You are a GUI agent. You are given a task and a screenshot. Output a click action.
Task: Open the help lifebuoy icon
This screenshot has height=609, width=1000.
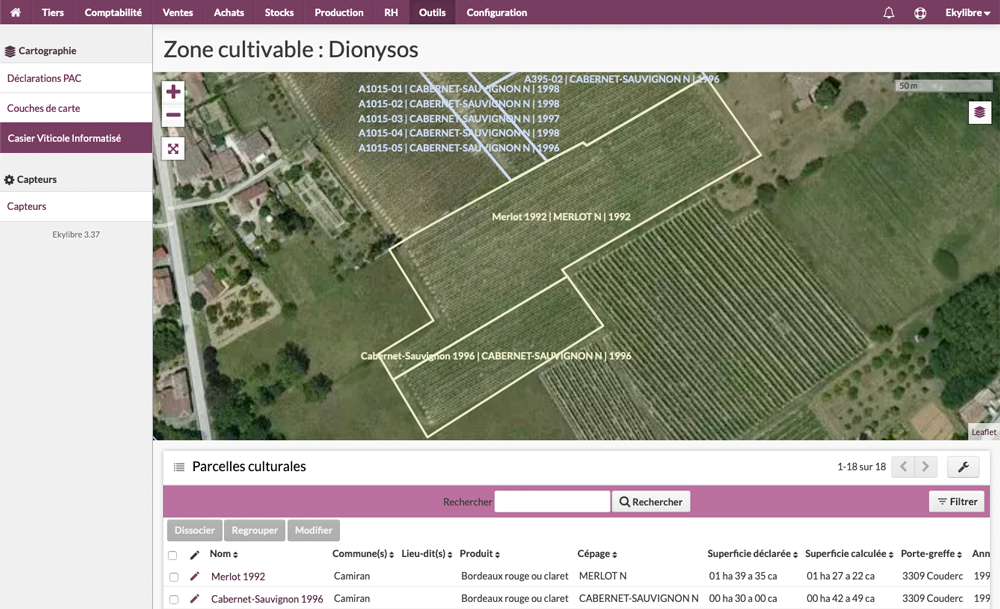pos(920,13)
